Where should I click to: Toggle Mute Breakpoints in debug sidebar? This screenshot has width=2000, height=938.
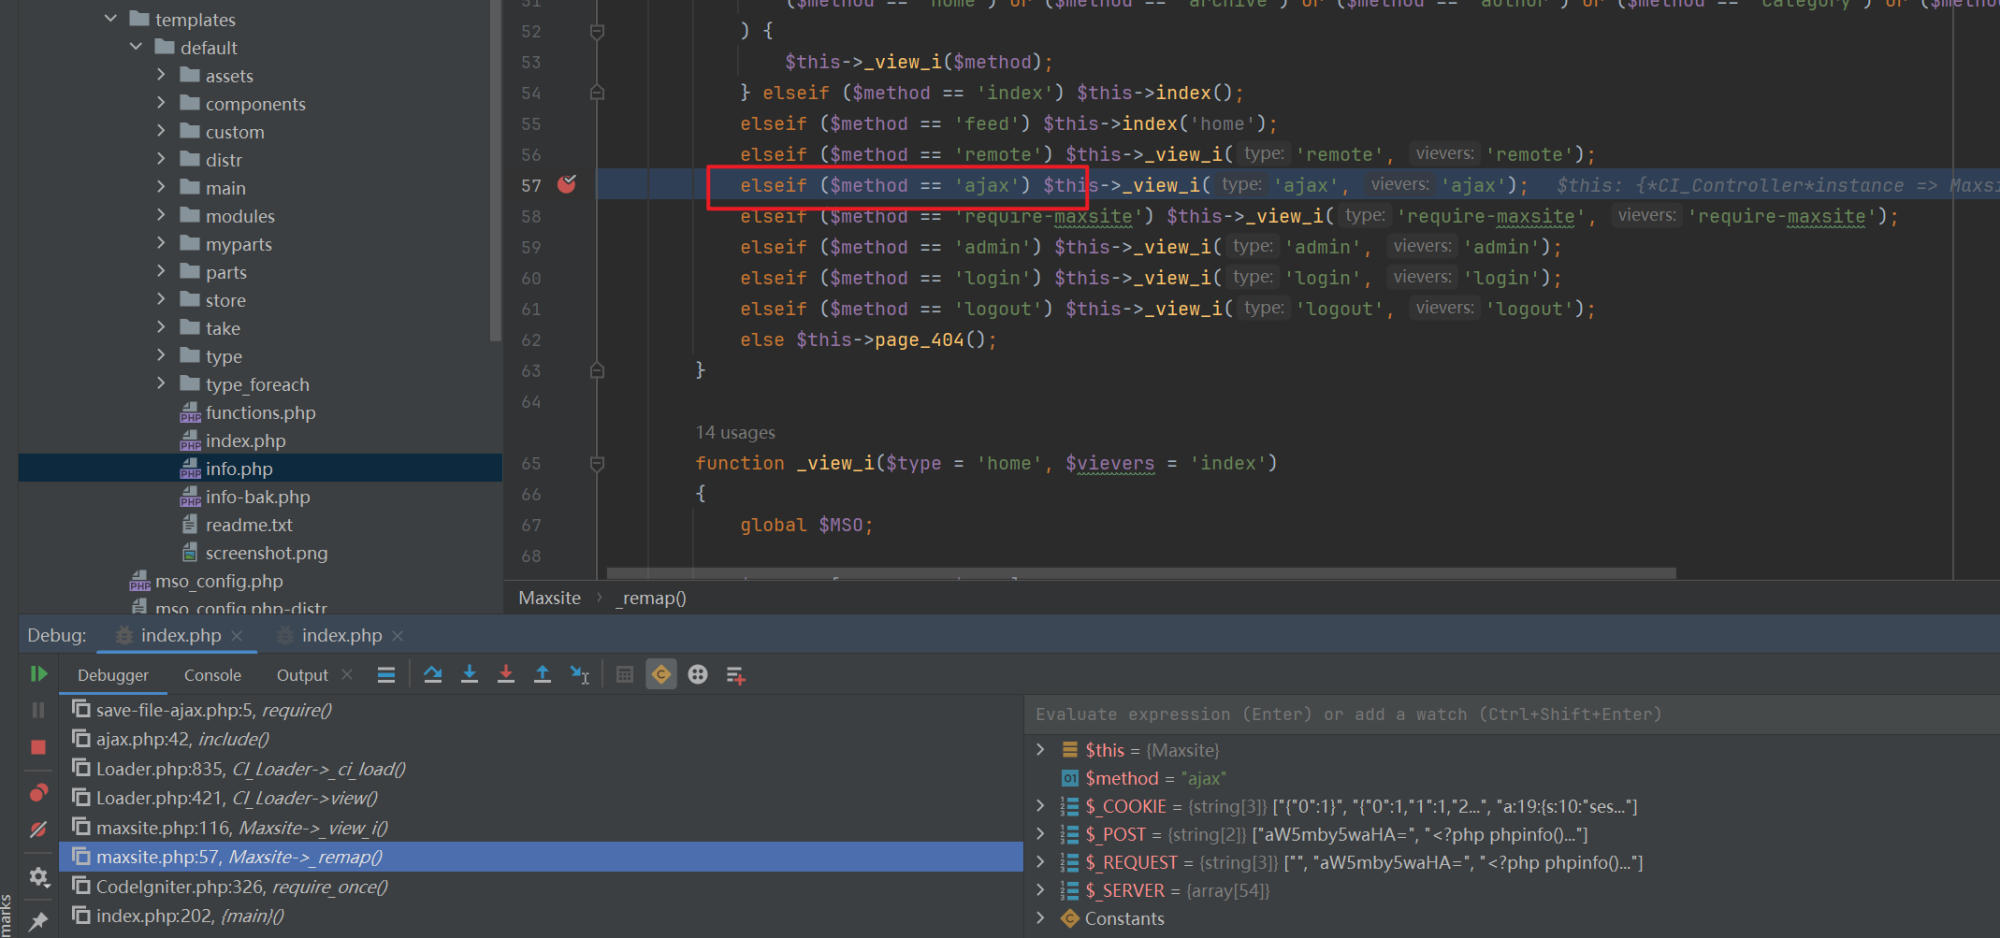coord(38,829)
